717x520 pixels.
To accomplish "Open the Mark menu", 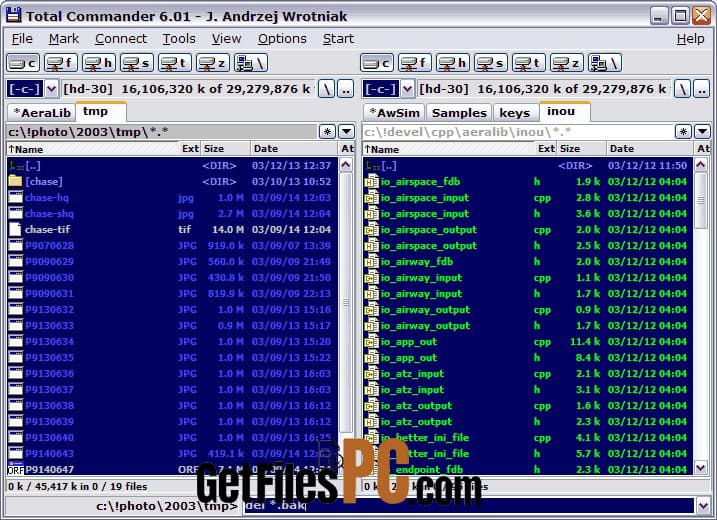I will (64, 39).
